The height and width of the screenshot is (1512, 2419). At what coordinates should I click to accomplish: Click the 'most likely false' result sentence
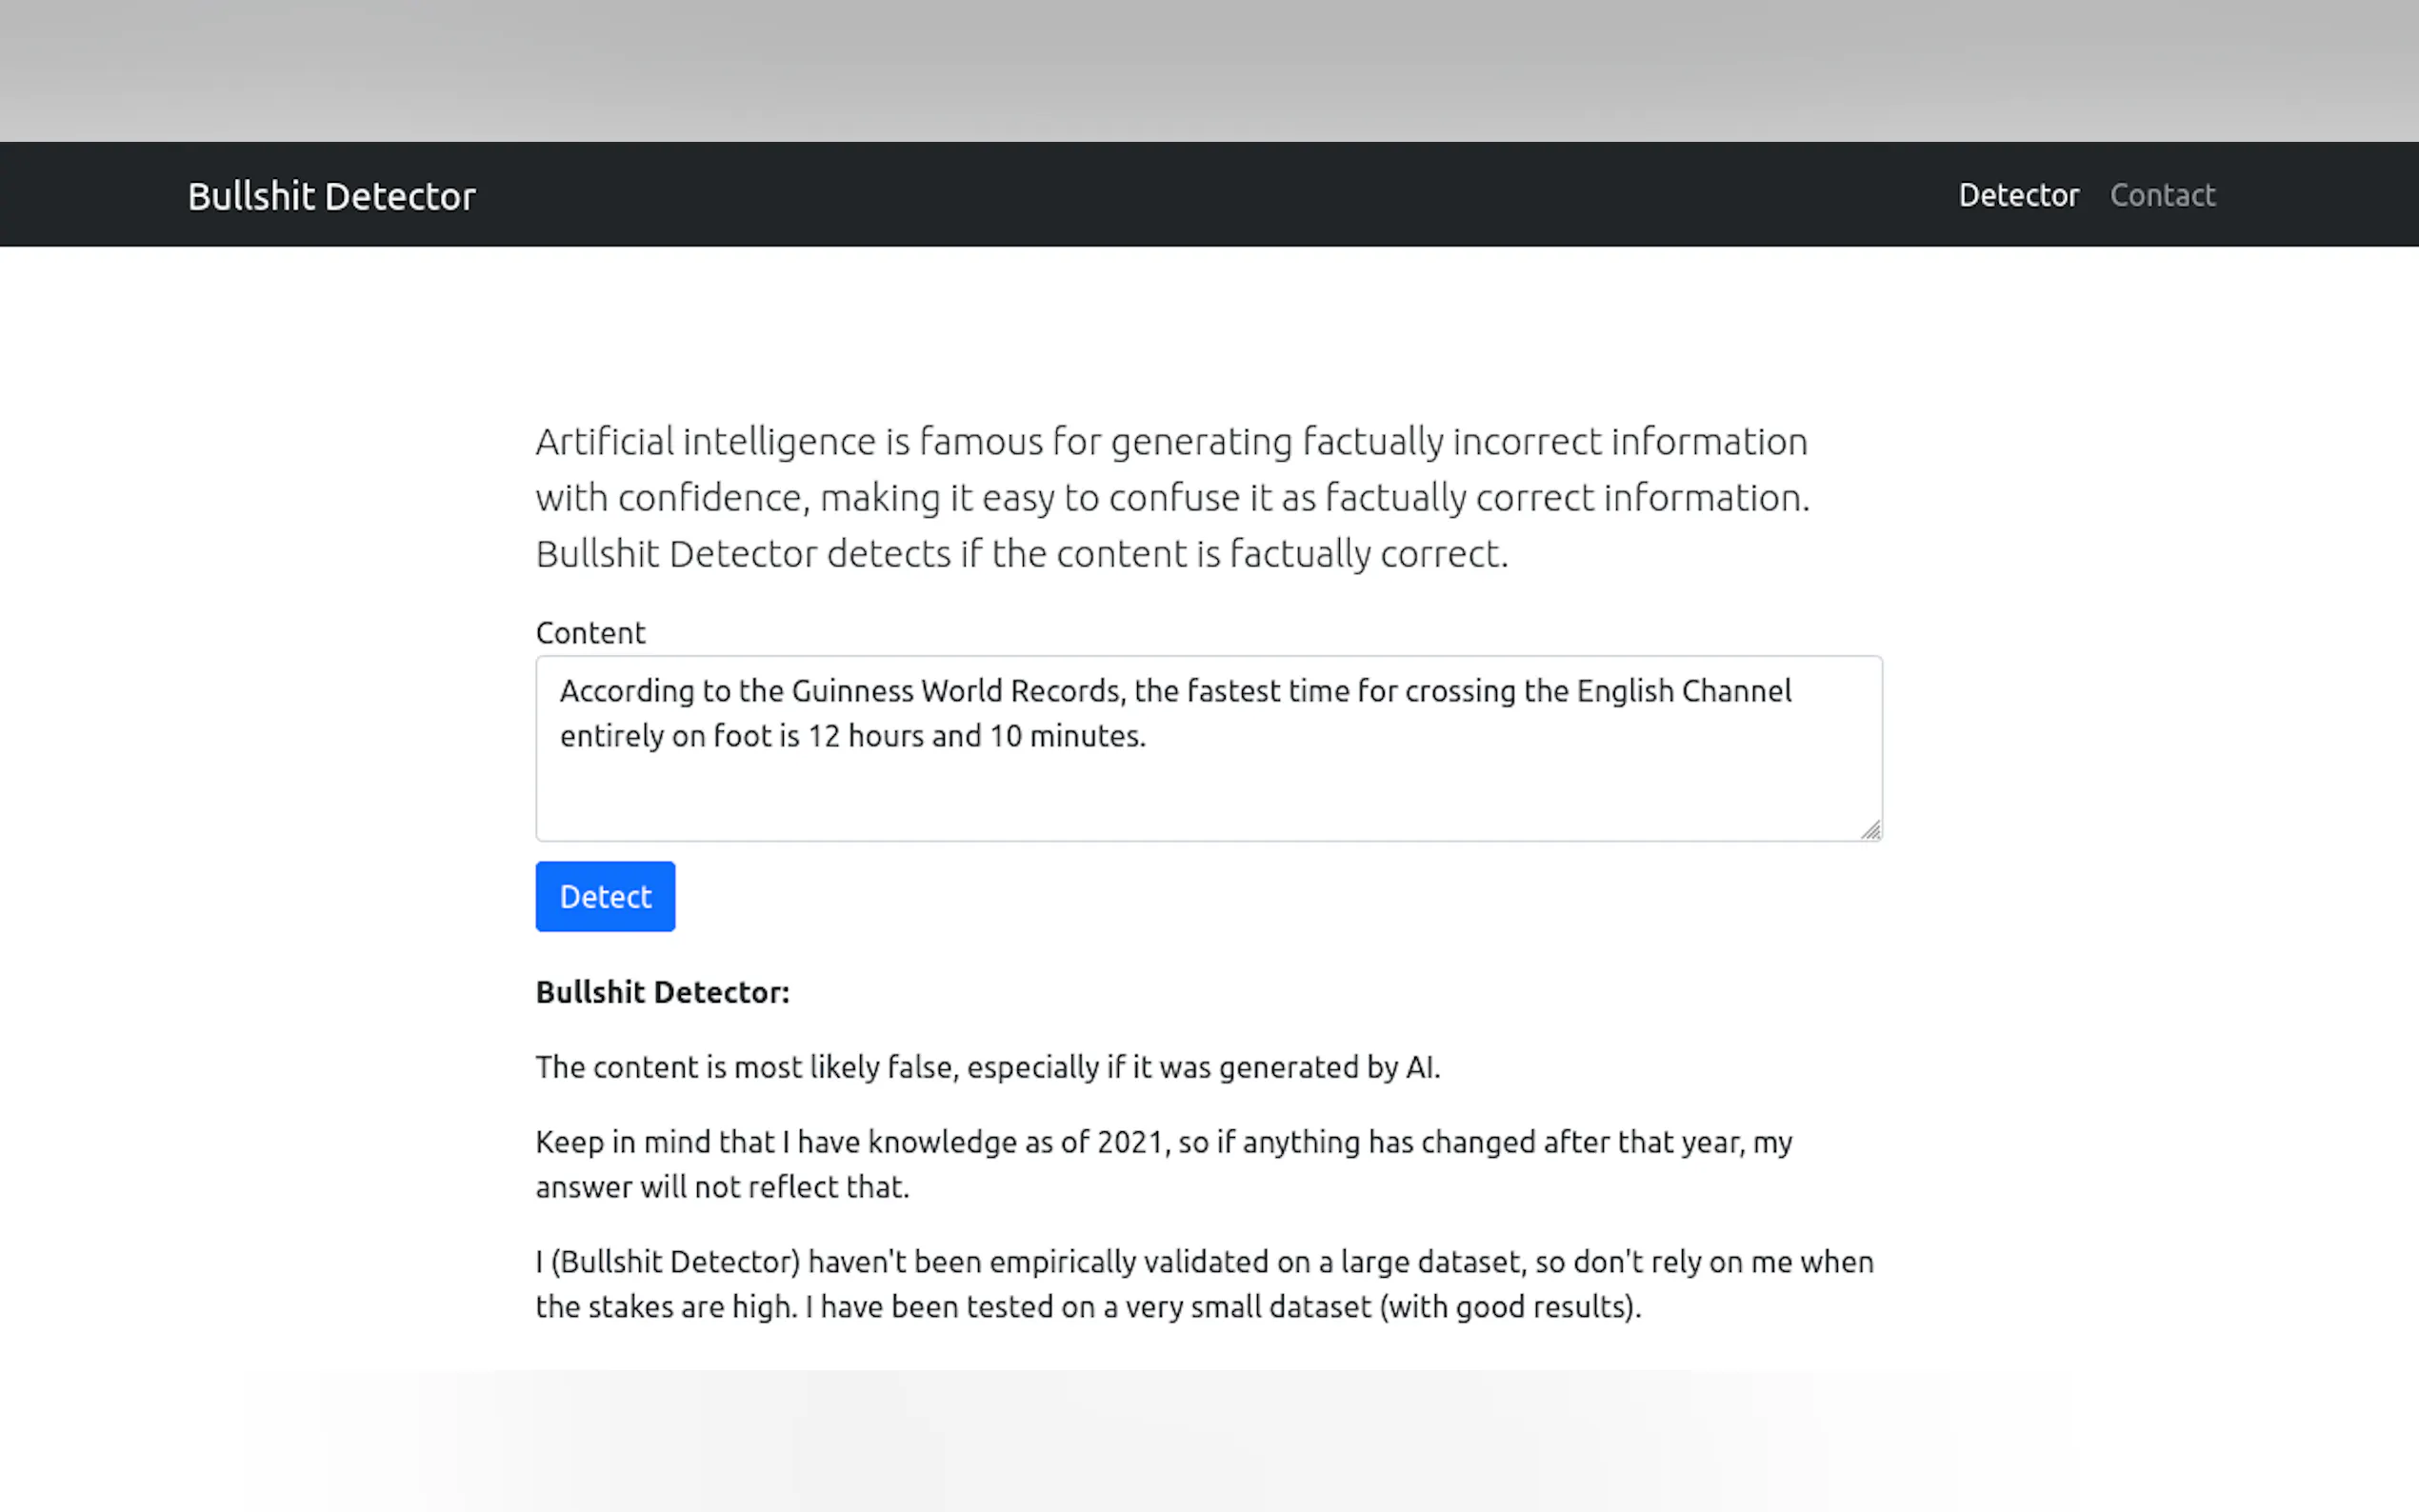point(987,1067)
